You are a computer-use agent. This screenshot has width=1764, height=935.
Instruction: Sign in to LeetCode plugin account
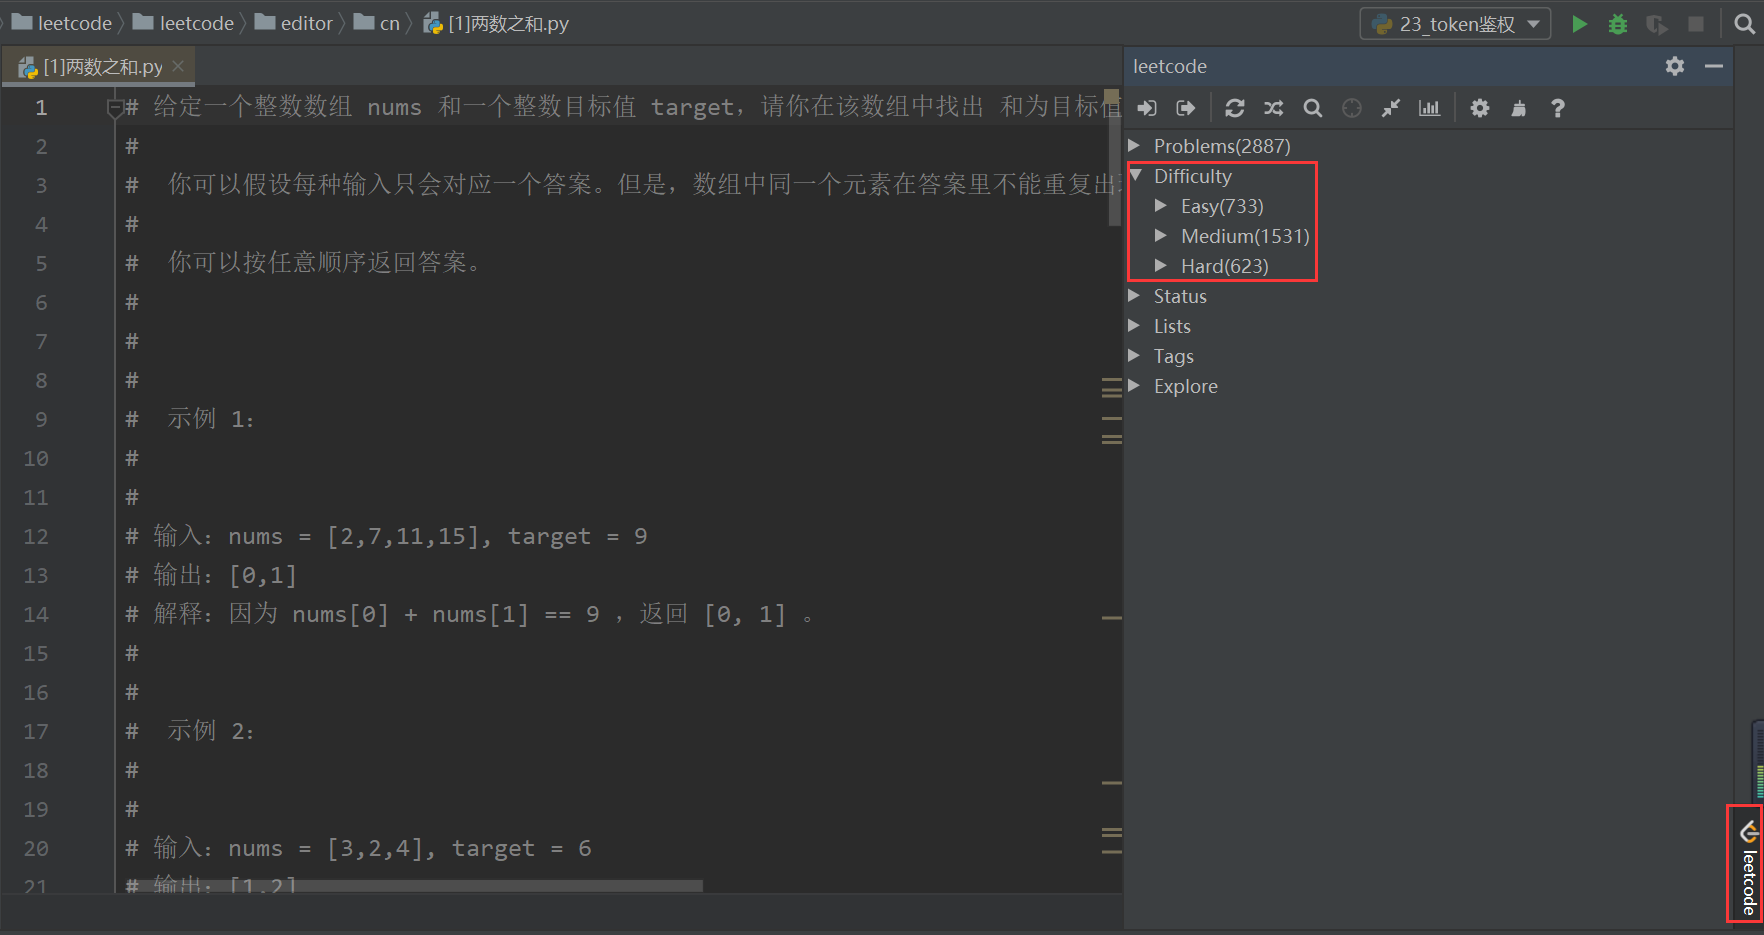click(x=1146, y=108)
